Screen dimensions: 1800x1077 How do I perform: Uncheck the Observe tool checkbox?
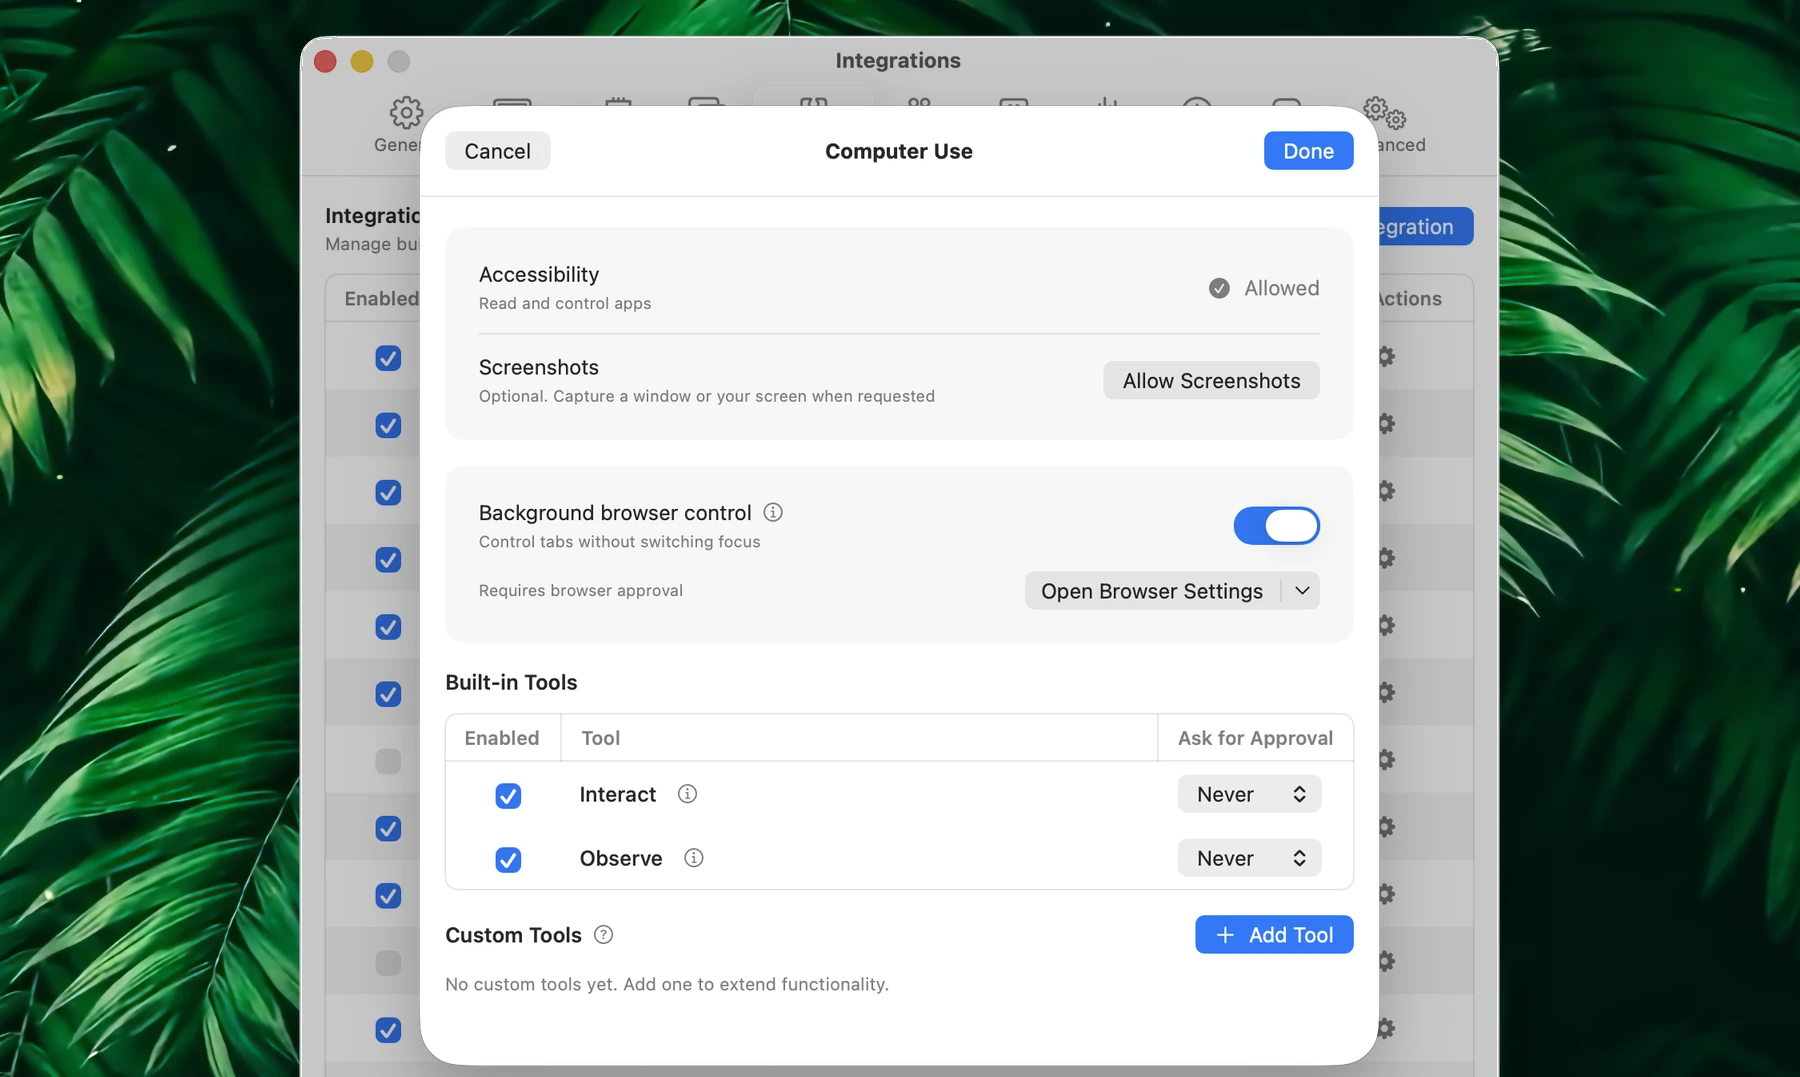tap(508, 860)
